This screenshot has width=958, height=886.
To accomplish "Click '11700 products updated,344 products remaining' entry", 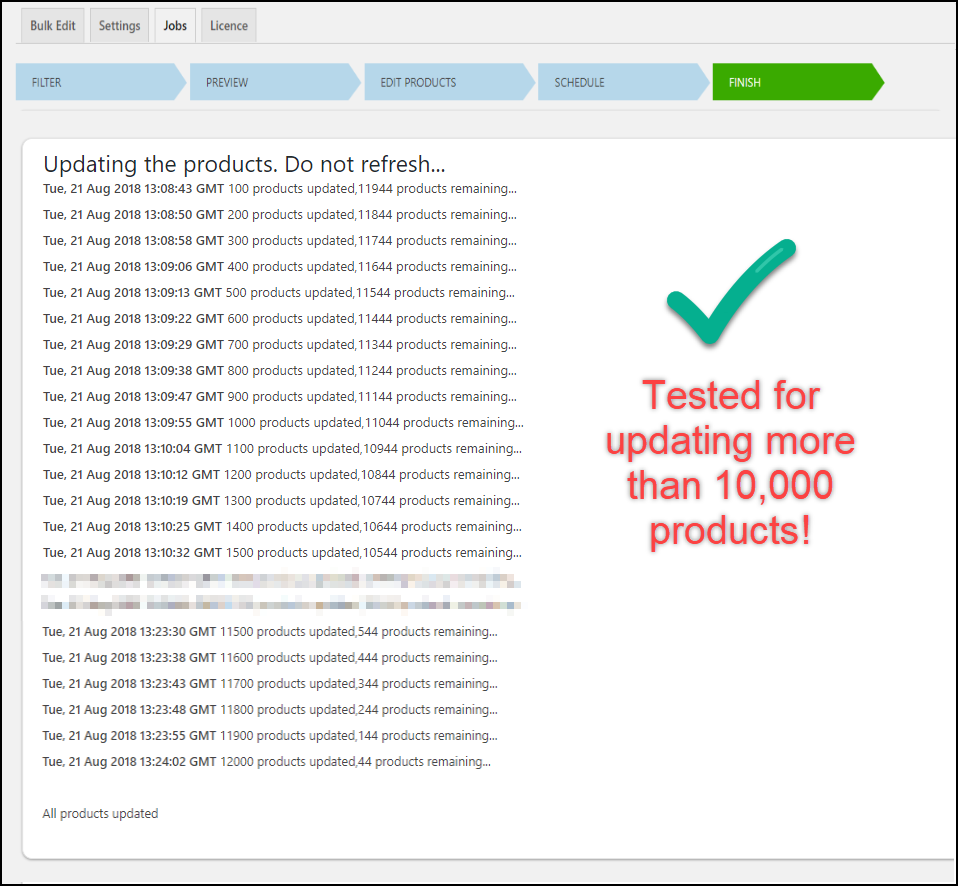I will pos(270,684).
